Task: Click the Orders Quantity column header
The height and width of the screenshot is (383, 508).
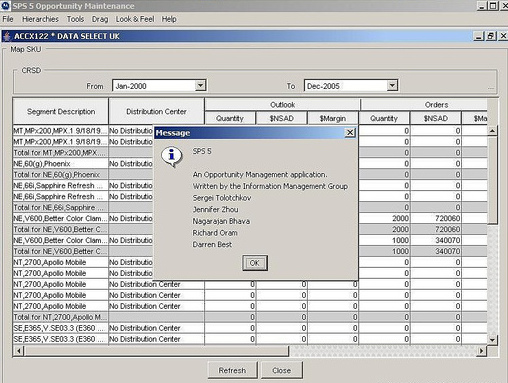Action: [x=384, y=118]
